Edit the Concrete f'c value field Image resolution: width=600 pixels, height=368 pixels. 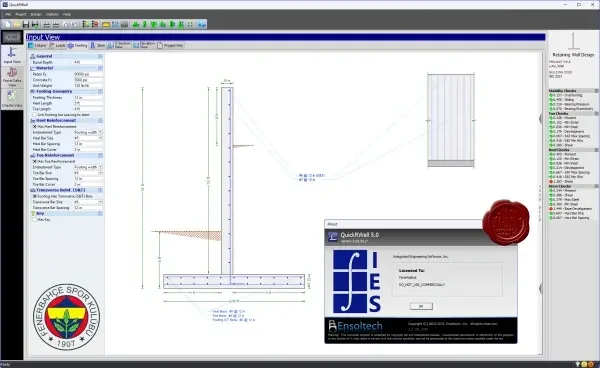point(88,80)
